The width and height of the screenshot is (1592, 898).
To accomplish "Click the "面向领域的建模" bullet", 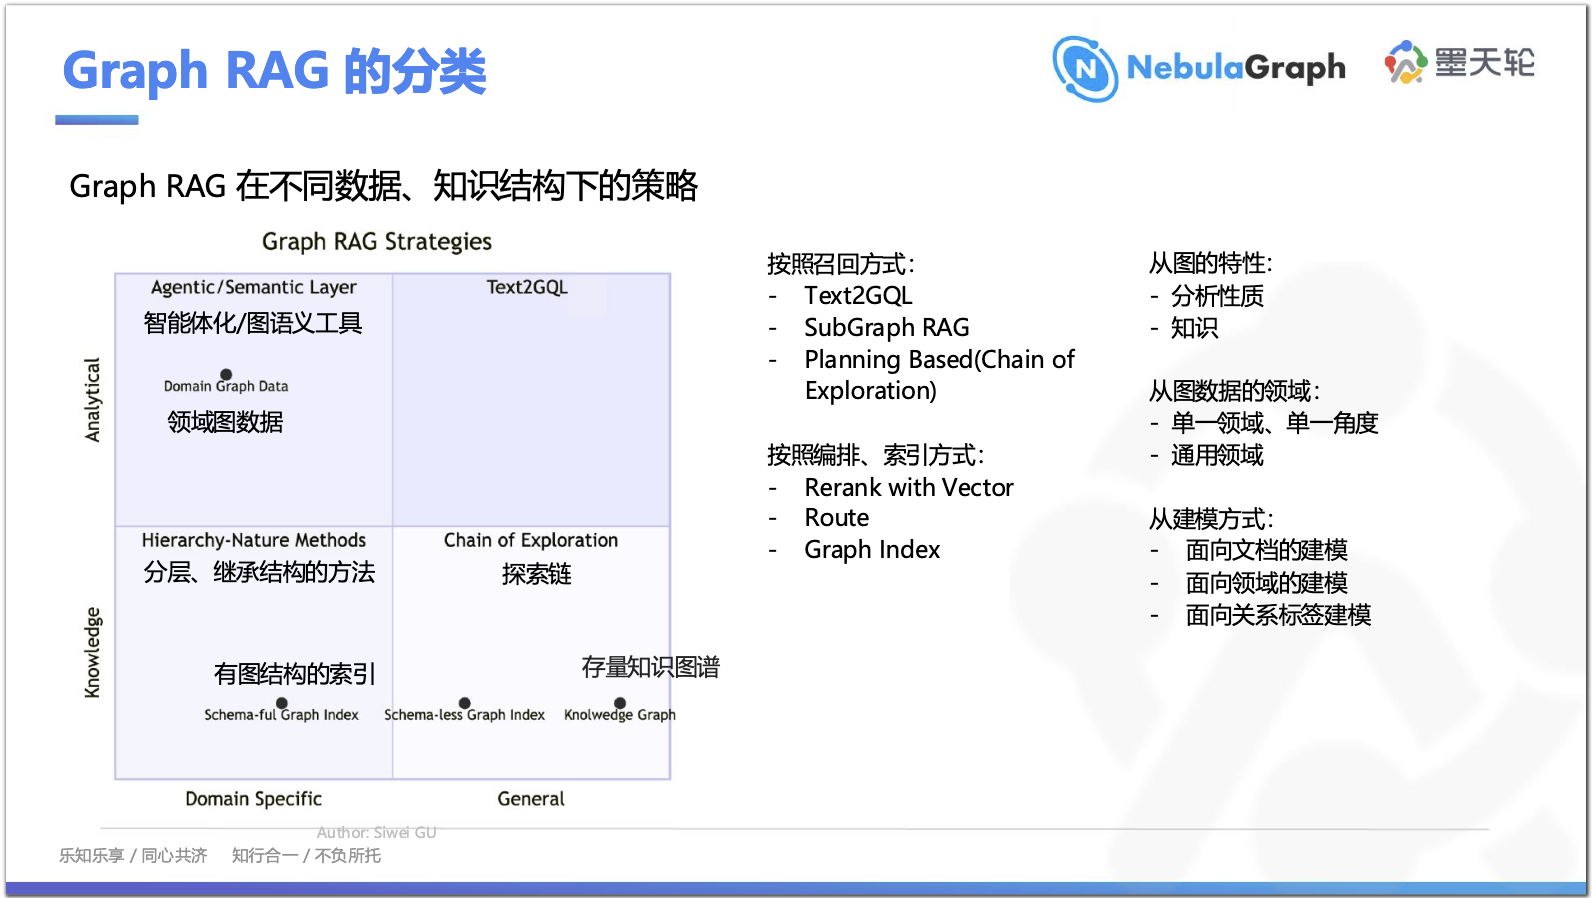I will pos(1267,583).
